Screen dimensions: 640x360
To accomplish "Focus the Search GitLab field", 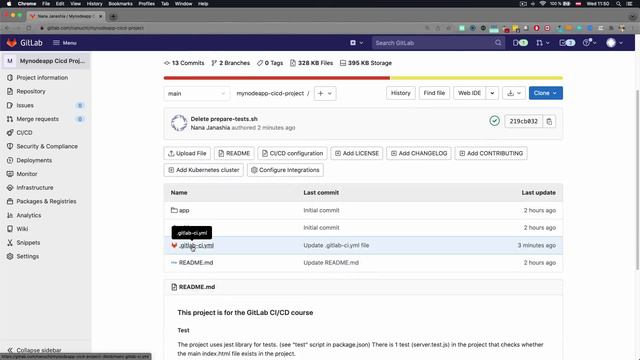I will tap(438, 43).
